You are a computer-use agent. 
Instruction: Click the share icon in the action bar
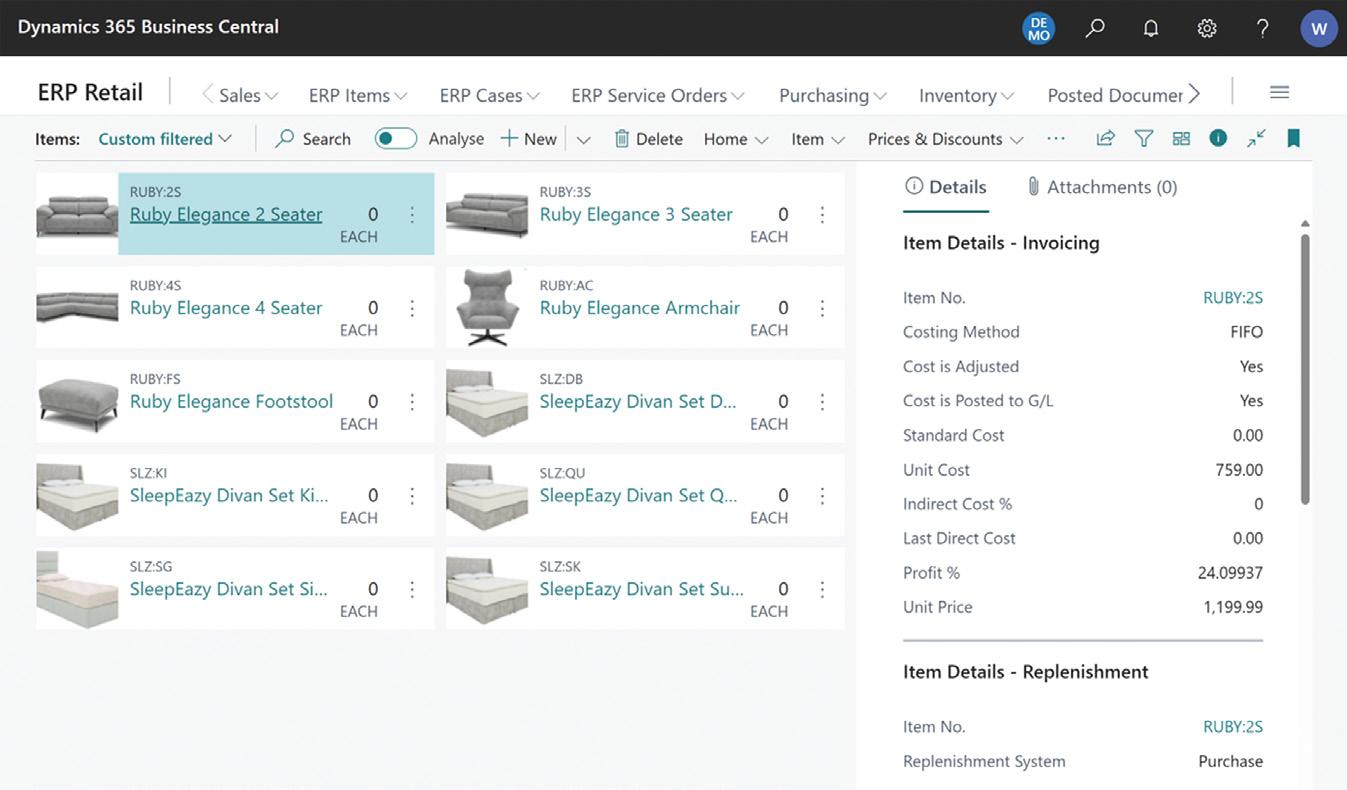1105,138
